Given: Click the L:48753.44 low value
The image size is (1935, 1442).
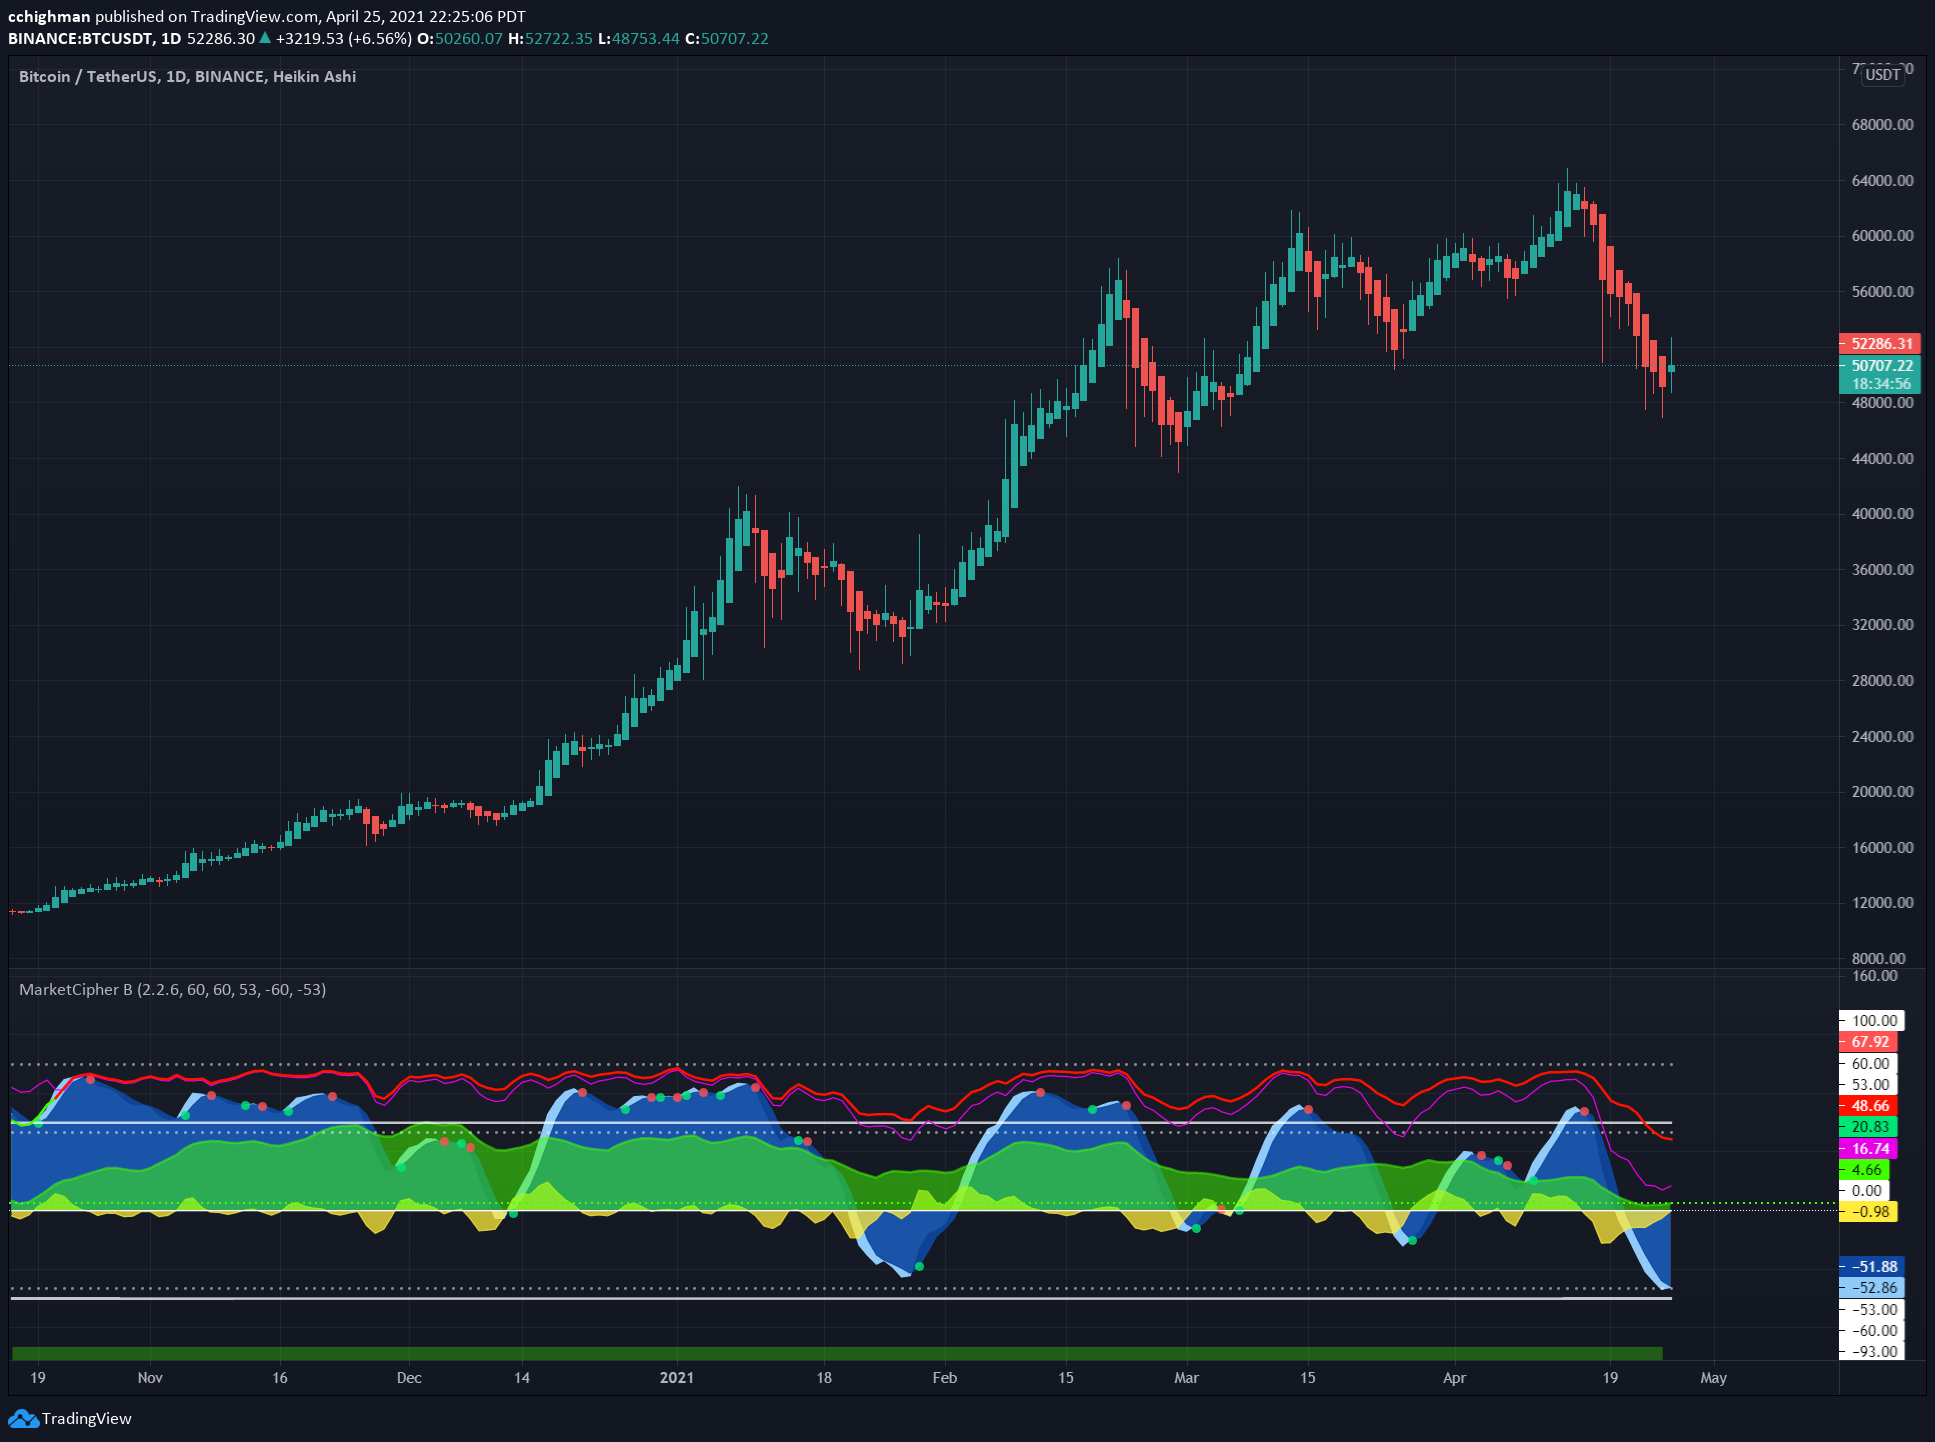Looking at the screenshot, I should pyautogui.click(x=638, y=38).
